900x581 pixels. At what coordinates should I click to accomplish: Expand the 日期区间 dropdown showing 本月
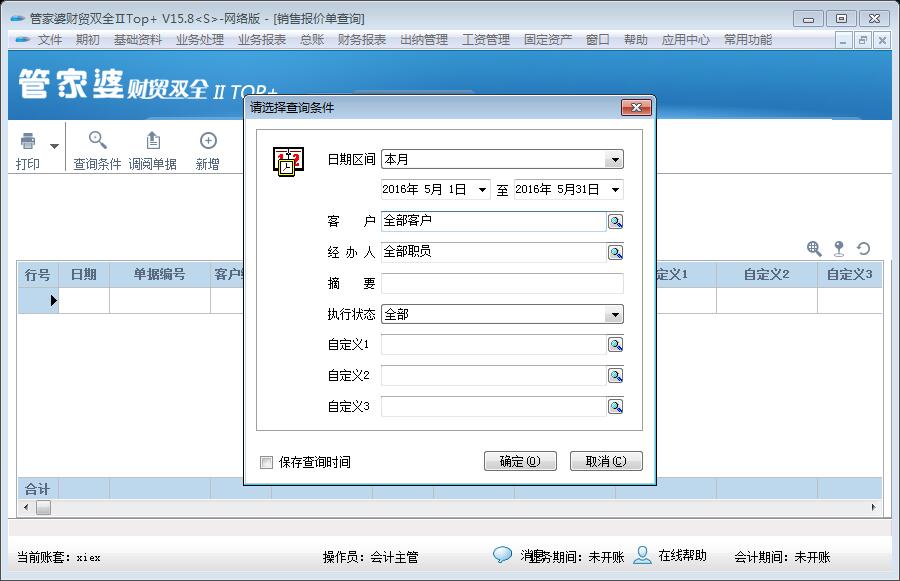(x=615, y=160)
